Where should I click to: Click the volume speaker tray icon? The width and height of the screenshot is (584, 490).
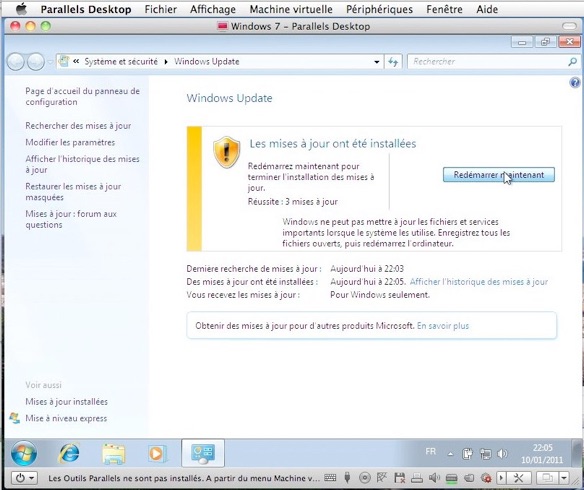coord(502,454)
